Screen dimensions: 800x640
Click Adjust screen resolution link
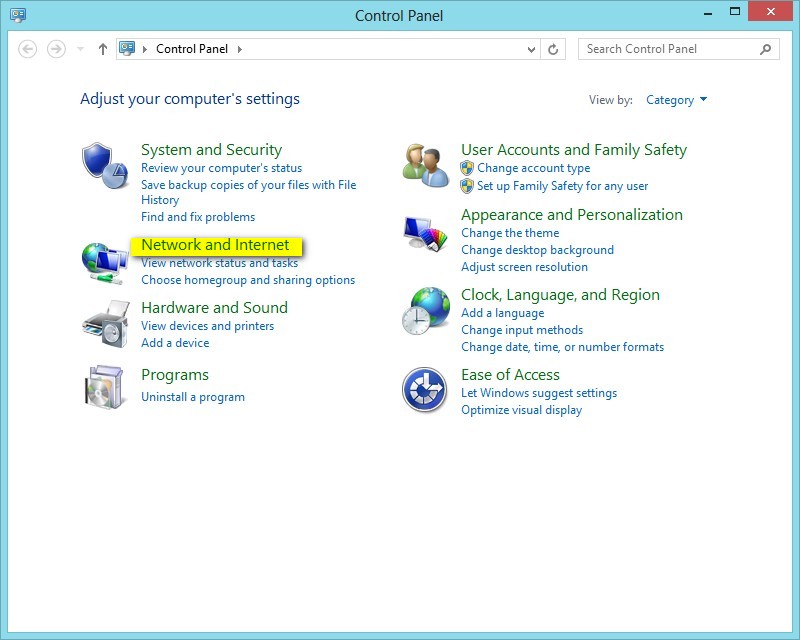pos(524,267)
